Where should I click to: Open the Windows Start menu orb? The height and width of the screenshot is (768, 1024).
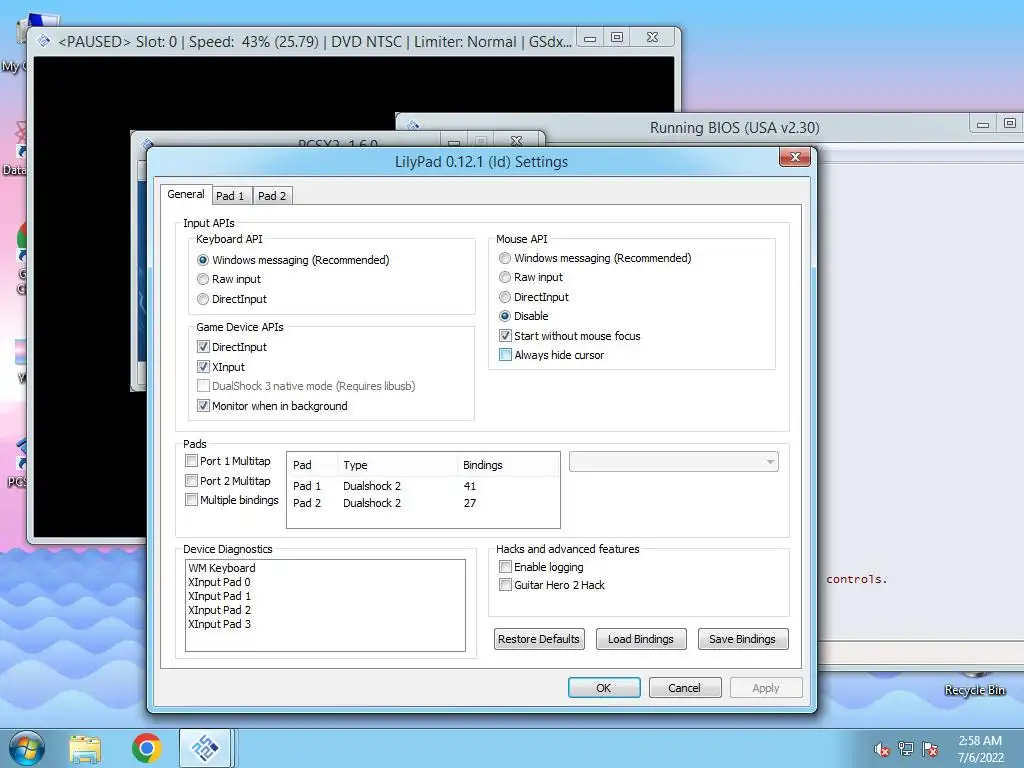coord(27,748)
